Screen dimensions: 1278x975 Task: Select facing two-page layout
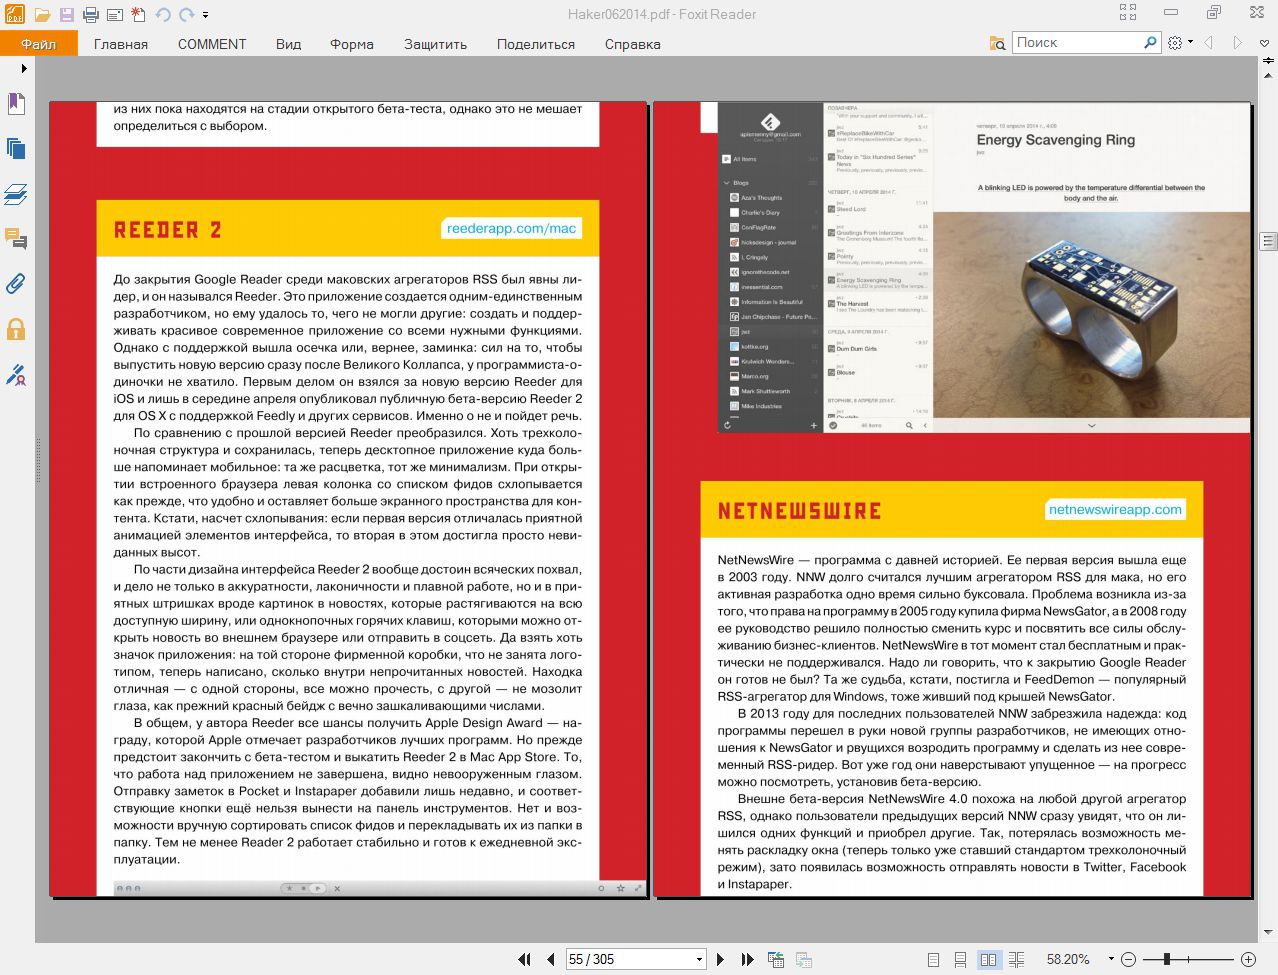click(x=988, y=960)
